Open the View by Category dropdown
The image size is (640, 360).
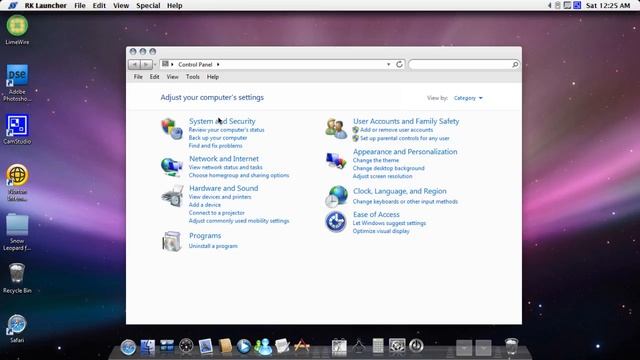(468, 98)
